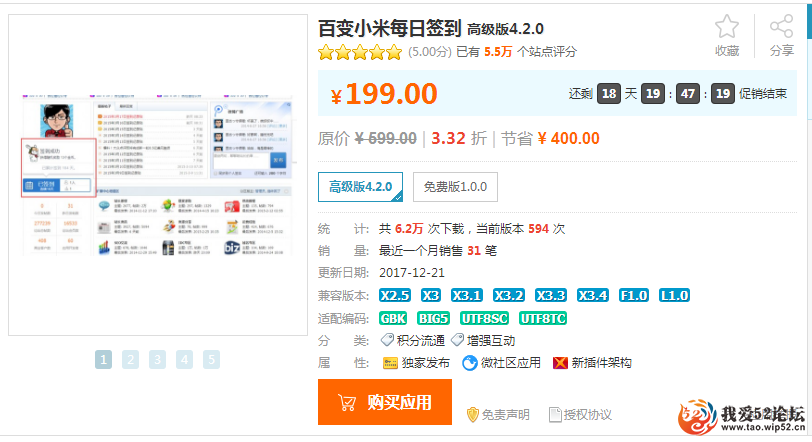The height and width of the screenshot is (442, 812).
Task: Show screenshot slide 2
Action: point(130,359)
